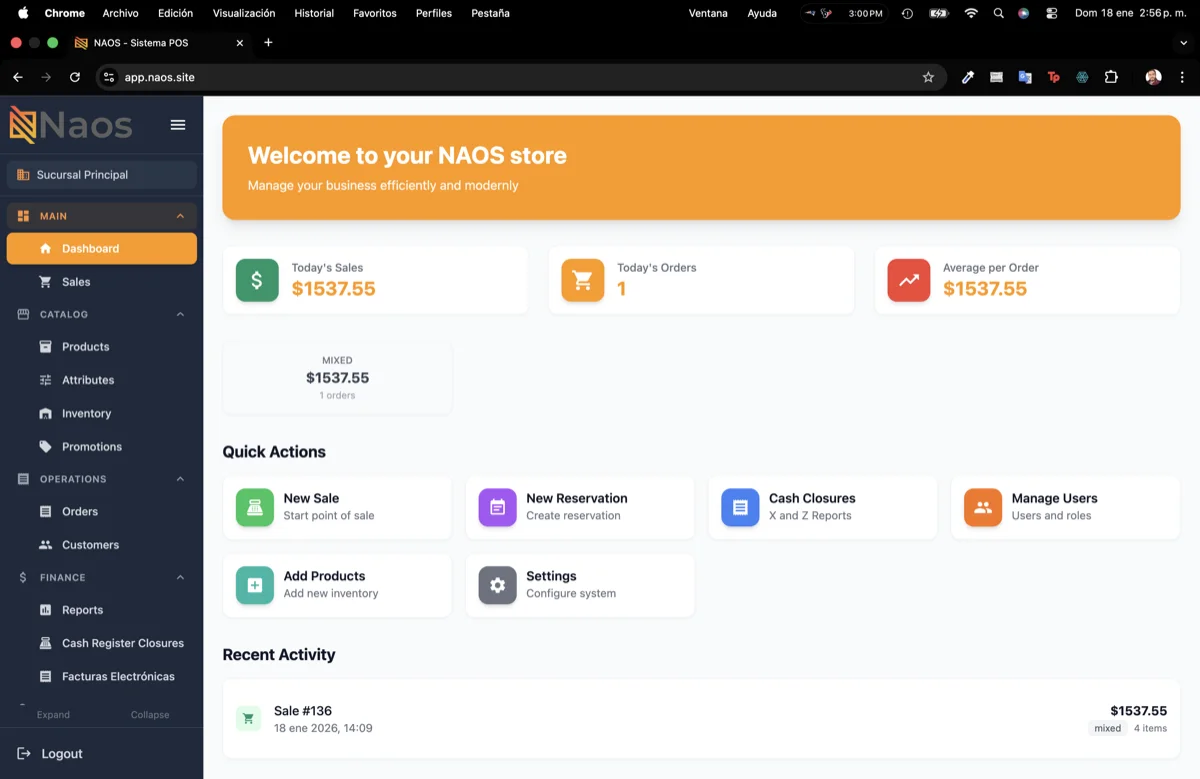Bookmark the page with the star icon

pos(929,77)
